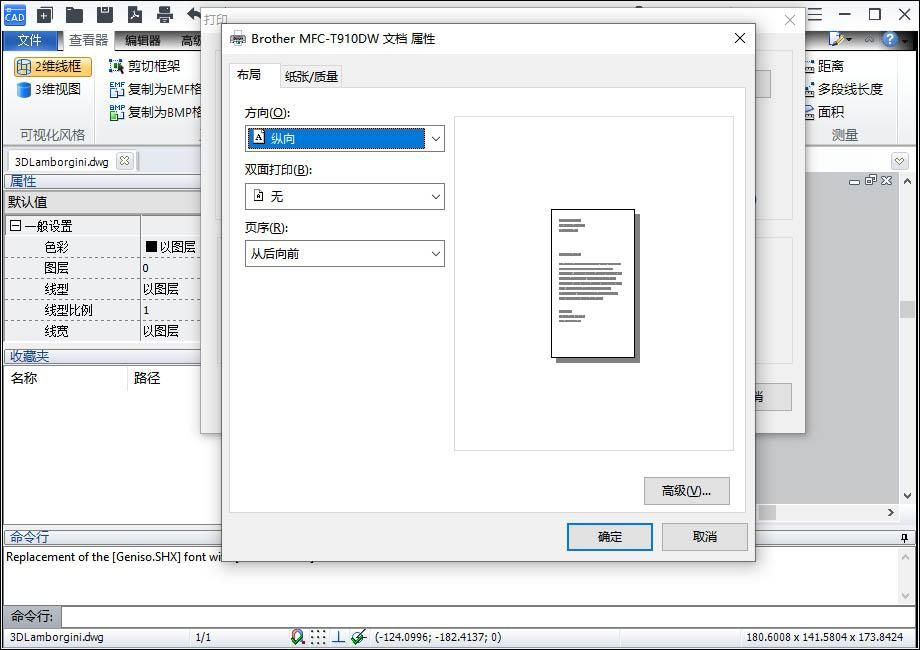Switch to the 纸张/质量 tab
This screenshot has width=920, height=650.
(x=311, y=76)
